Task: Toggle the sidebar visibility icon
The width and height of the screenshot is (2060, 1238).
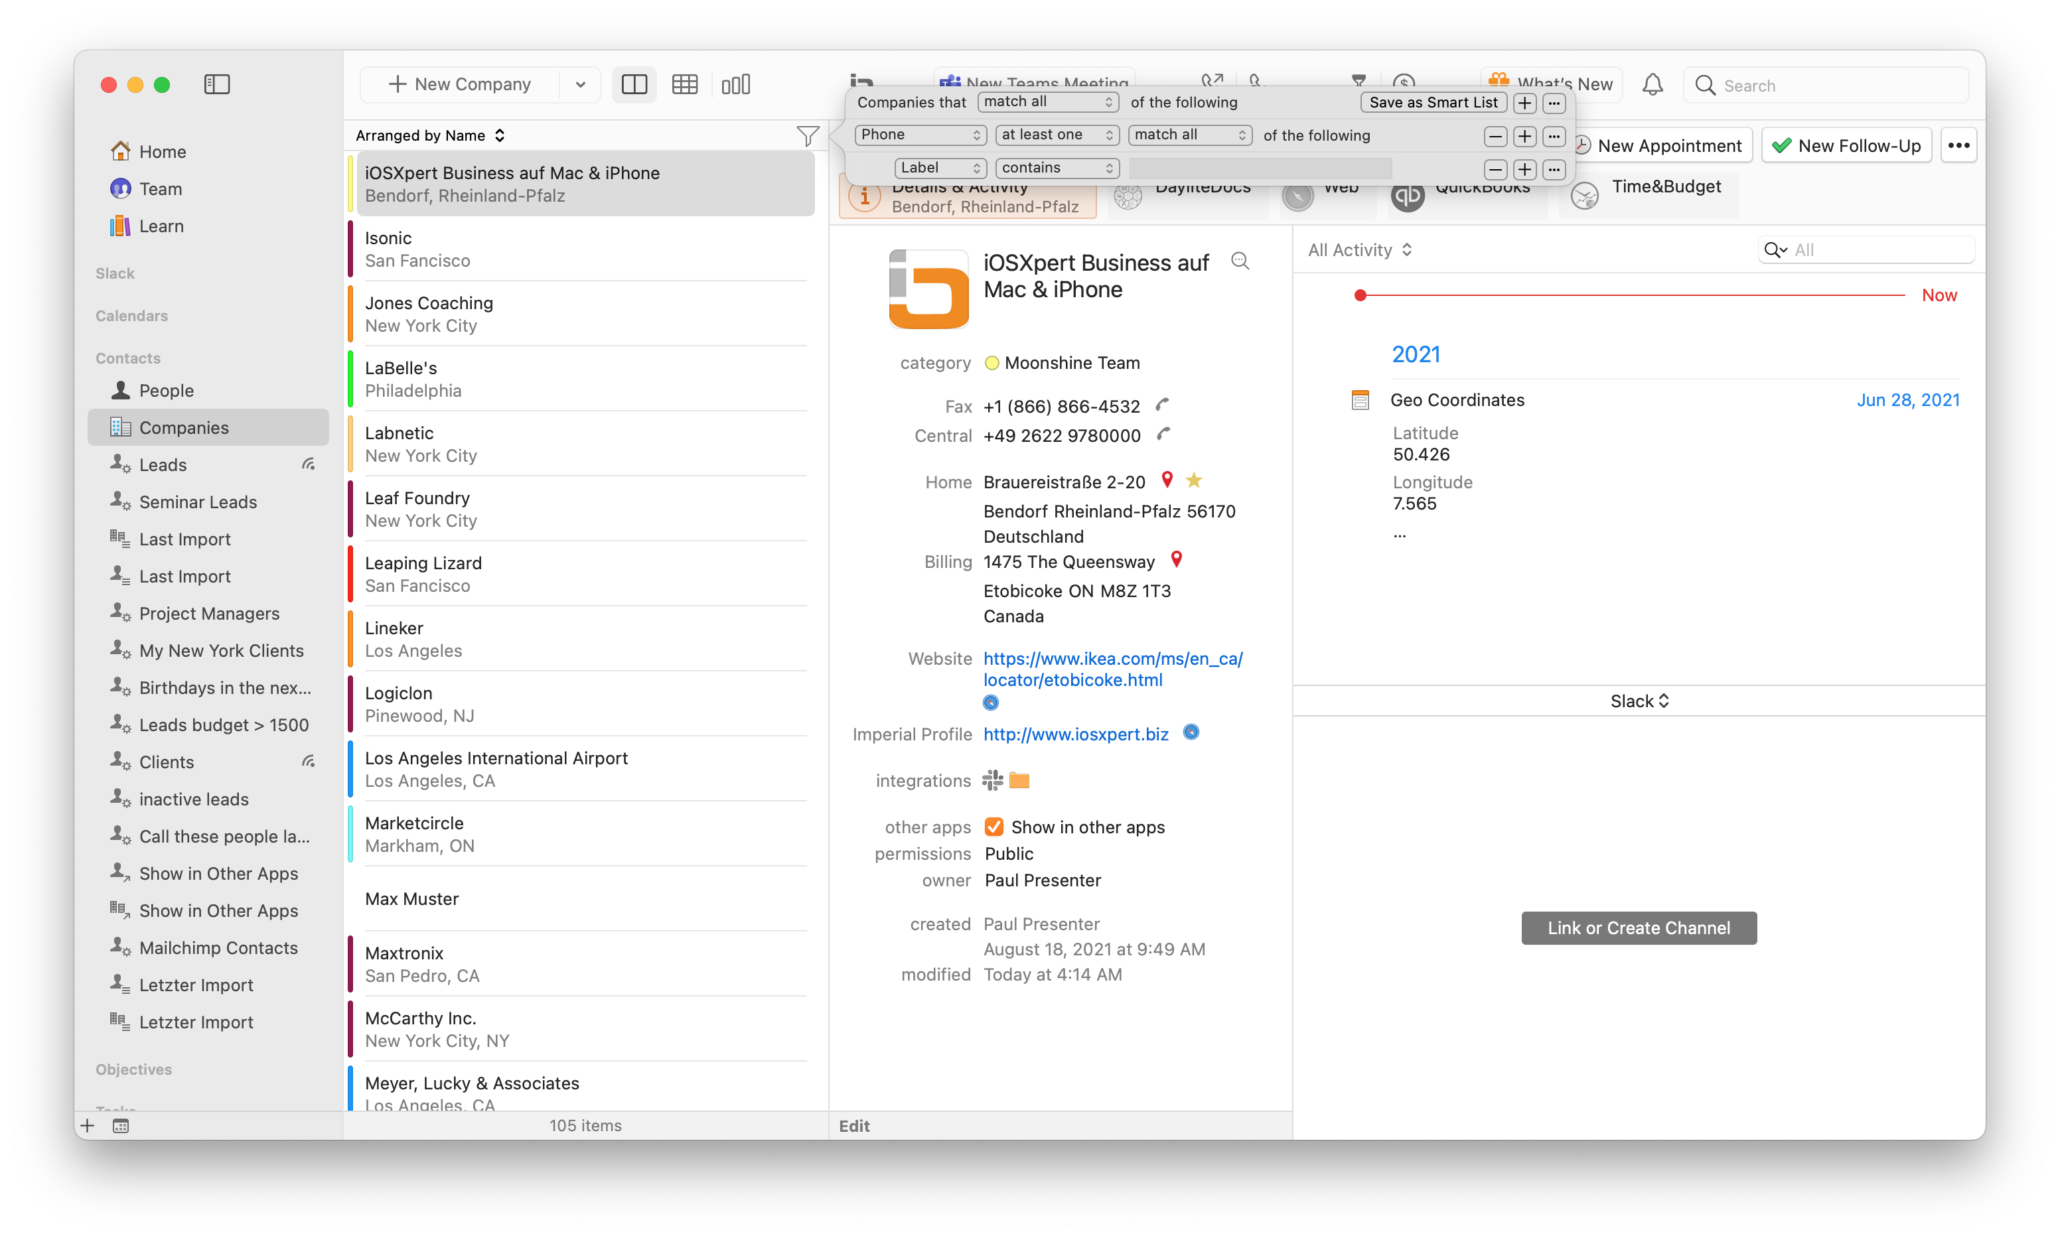Action: pyautogui.click(x=217, y=84)
